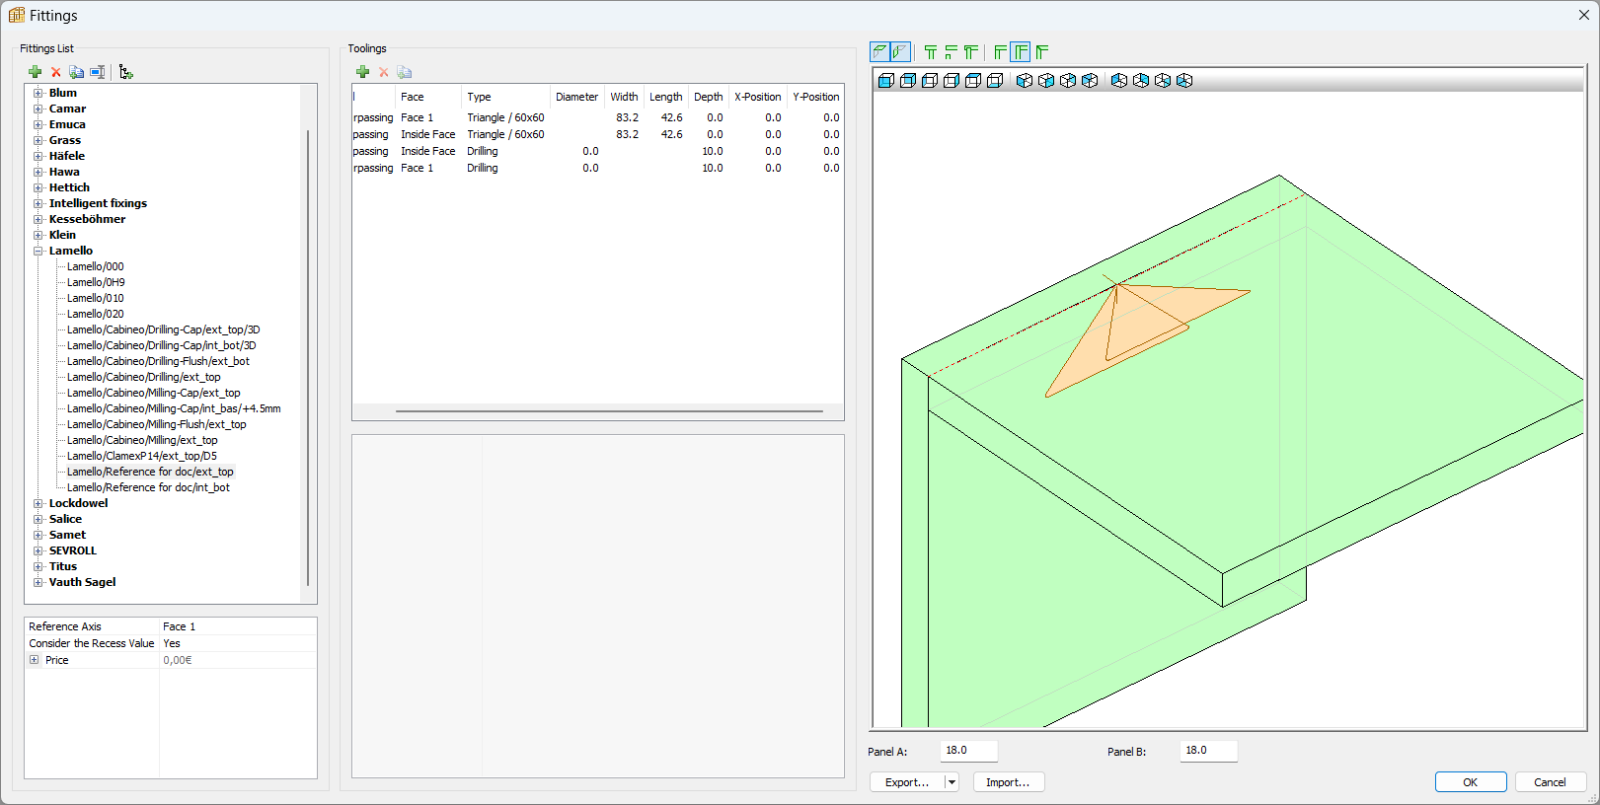Click the Fittings List vertical scrollbar
Viewport: 1600px width, 805px height.
308,357
